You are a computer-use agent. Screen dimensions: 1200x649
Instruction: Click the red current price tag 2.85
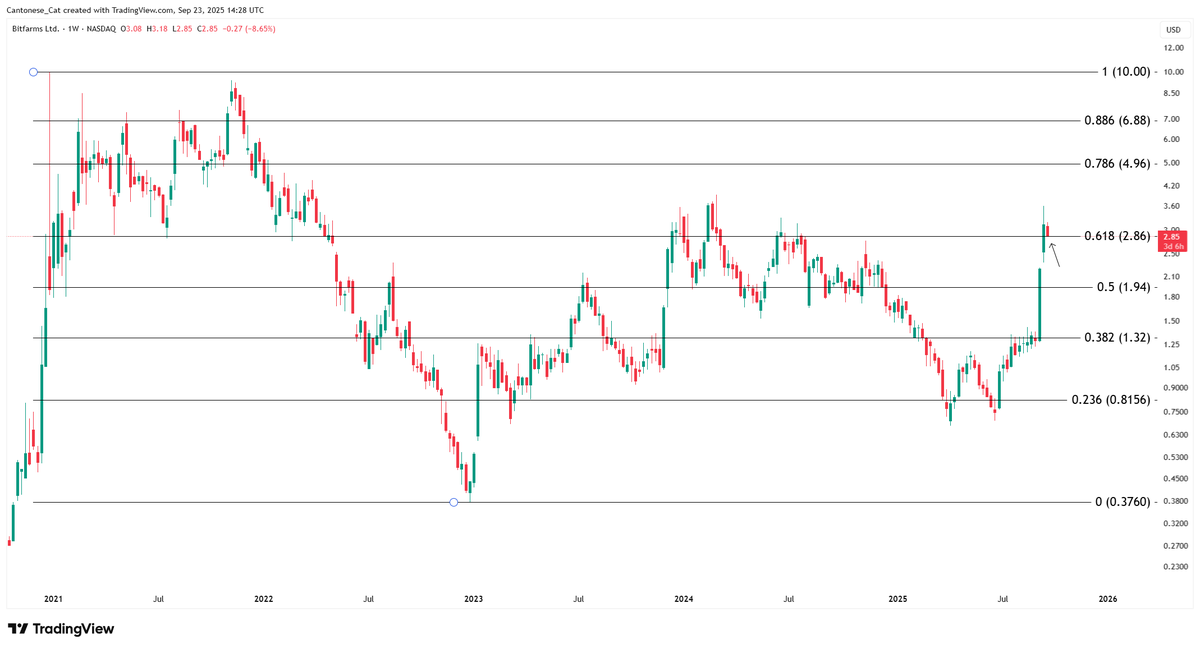coord(1173,240)
